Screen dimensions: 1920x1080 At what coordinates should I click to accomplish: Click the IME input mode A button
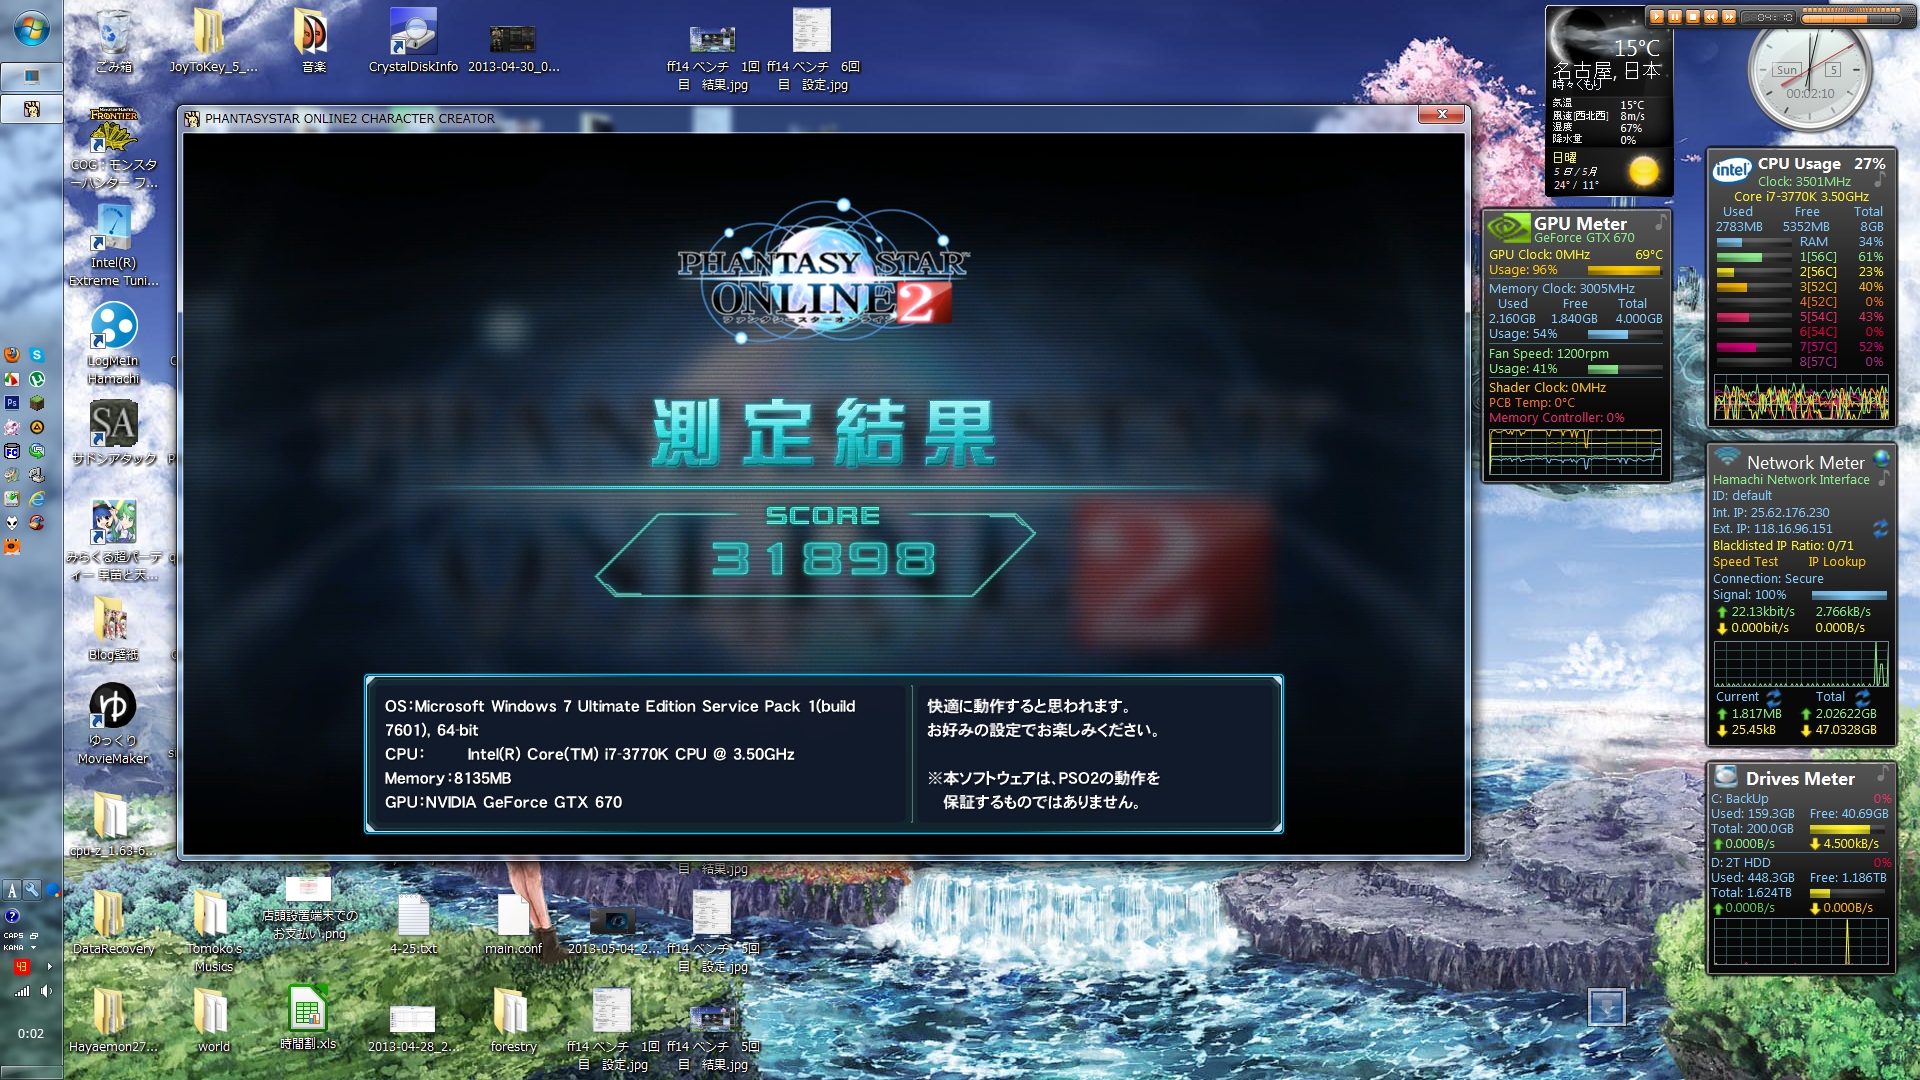click(x=12, y=890)
